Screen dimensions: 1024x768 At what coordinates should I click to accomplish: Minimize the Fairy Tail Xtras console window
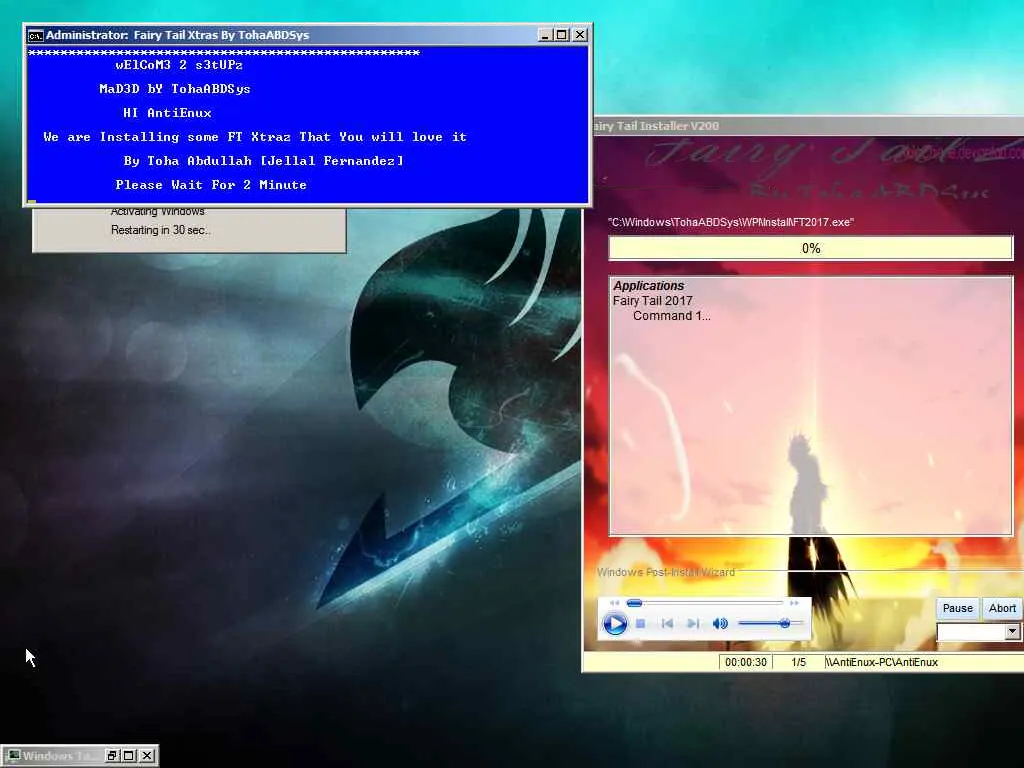tap(545, 35)
